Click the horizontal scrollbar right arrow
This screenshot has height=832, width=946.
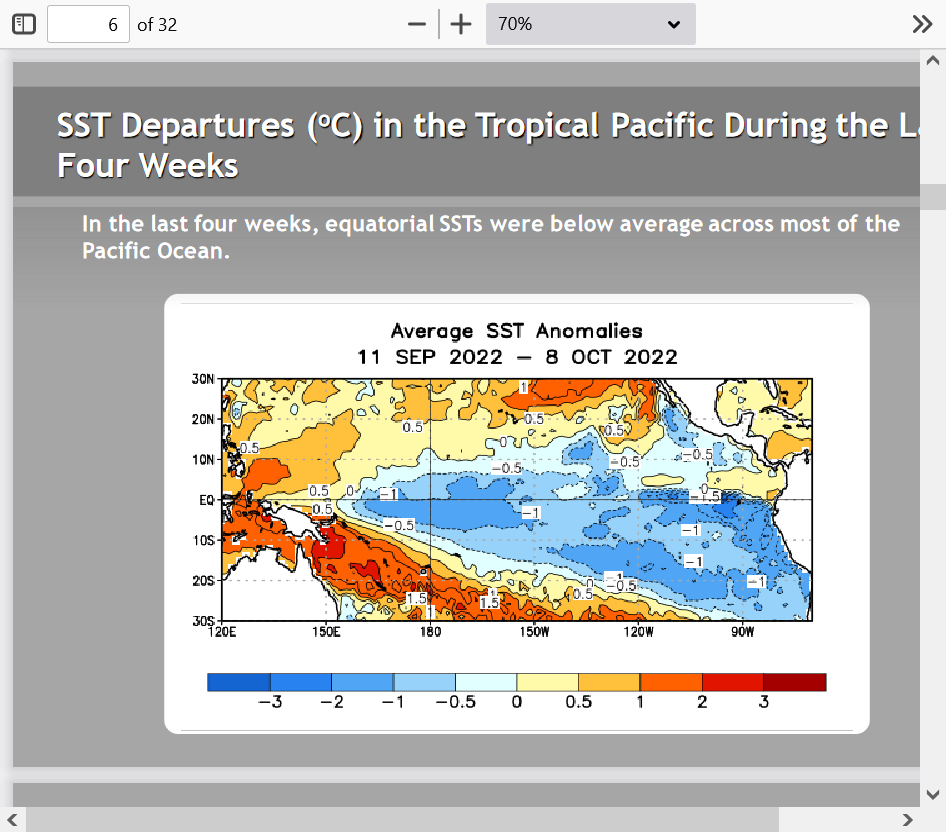(x=907, y=820)
